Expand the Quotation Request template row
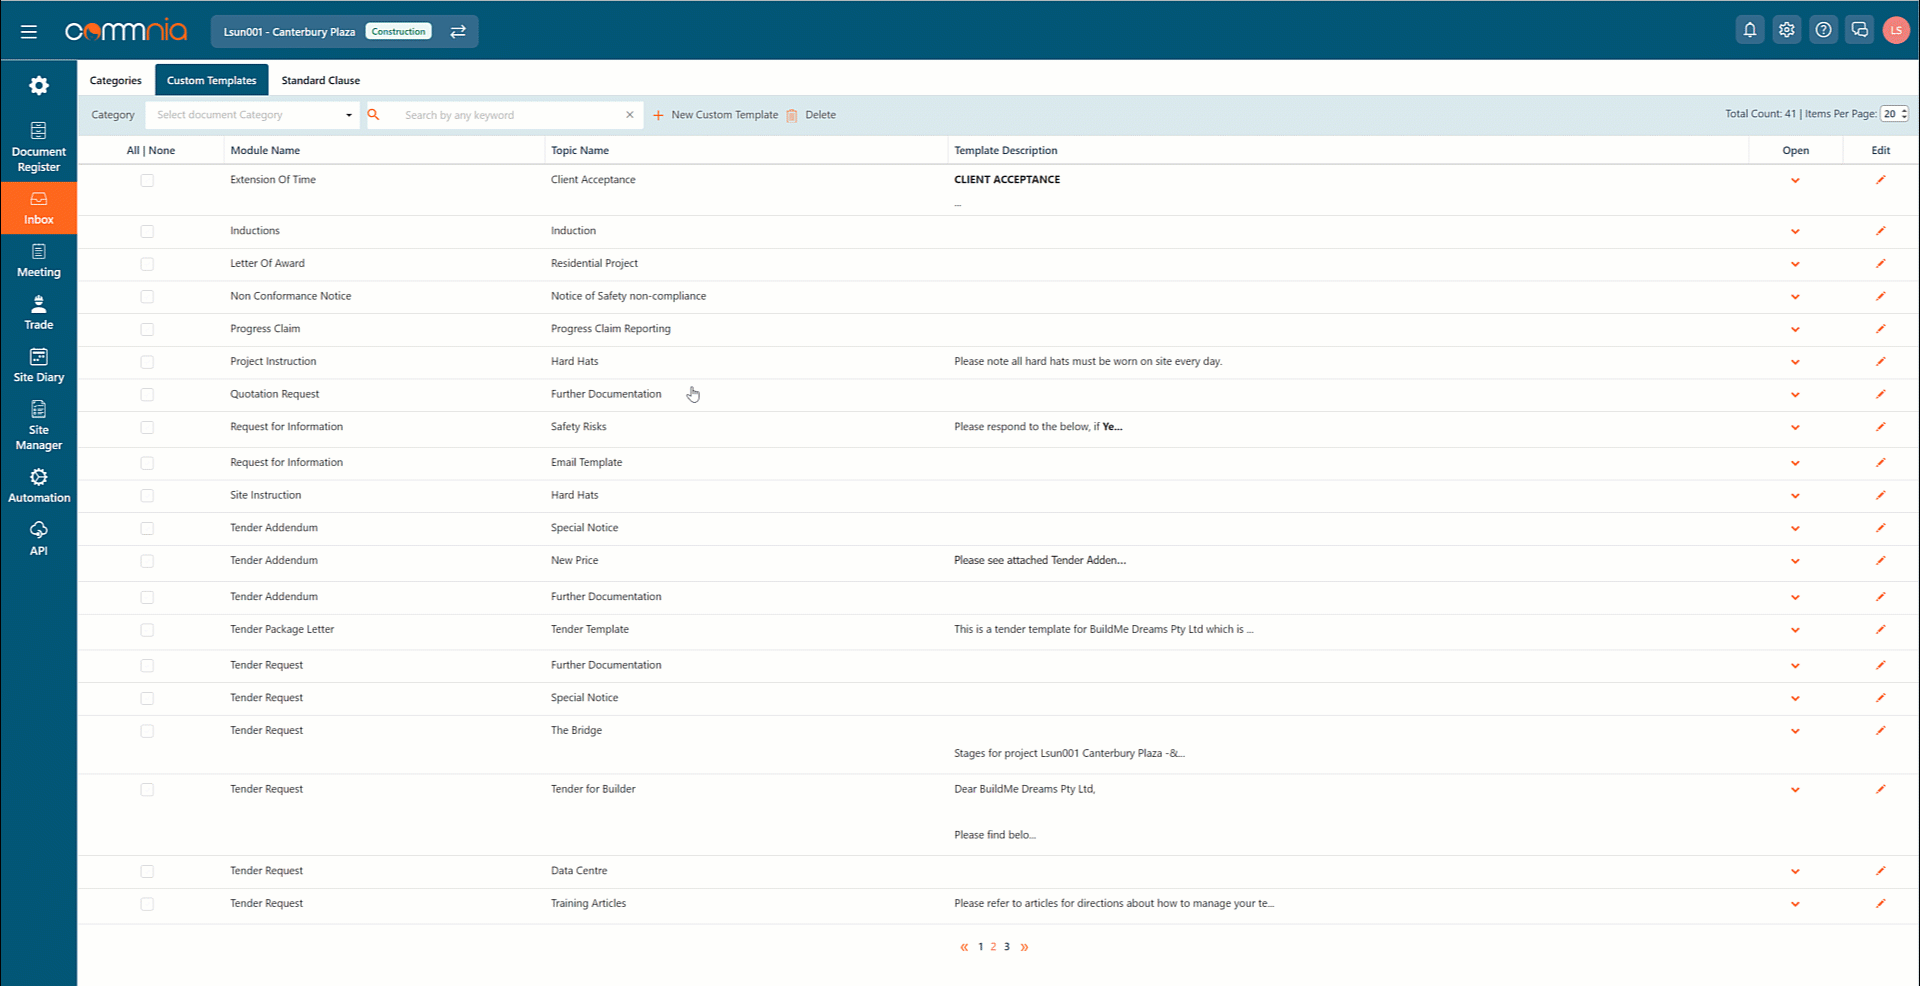The image size is (1920, 986). click(x=1795, y=395)
